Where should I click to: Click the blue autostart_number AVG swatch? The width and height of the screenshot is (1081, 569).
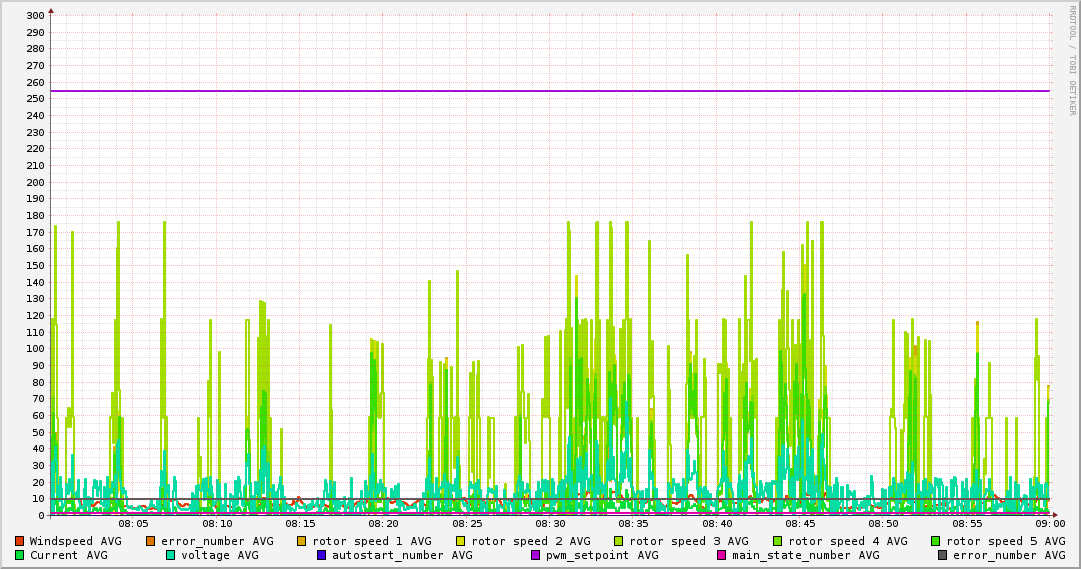(321, 555)
